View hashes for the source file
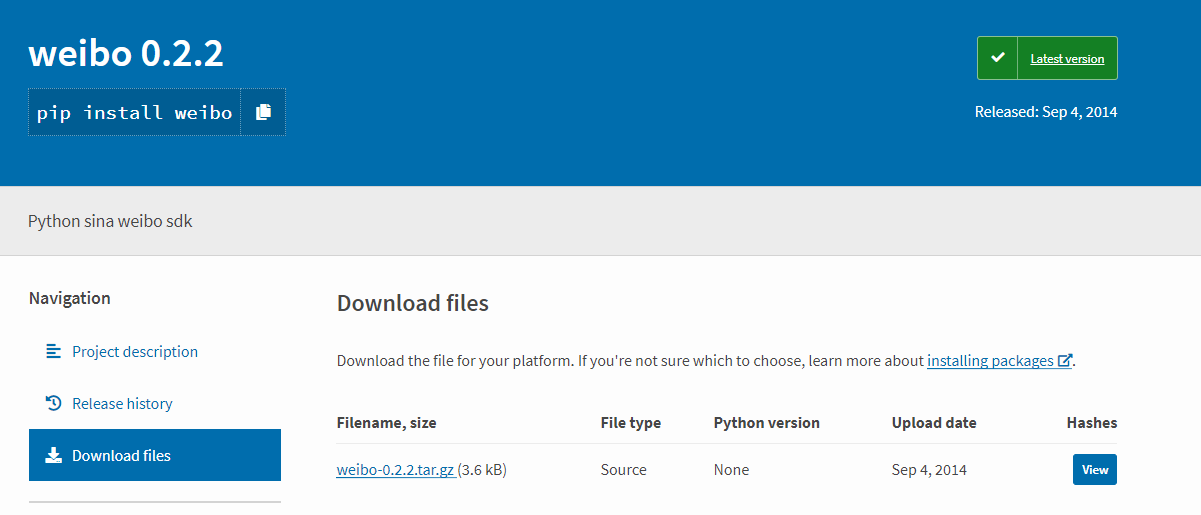 pyautogui.click(x=1094, y=469)
